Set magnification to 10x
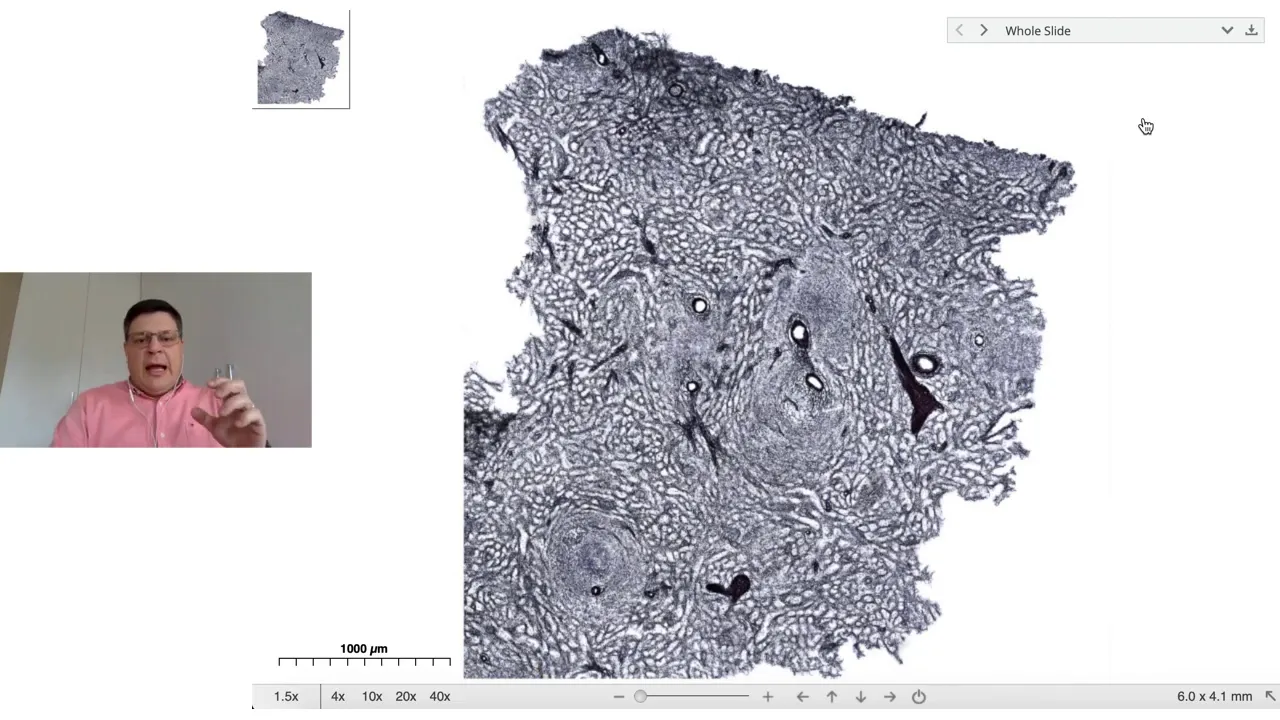 point(372,696)
